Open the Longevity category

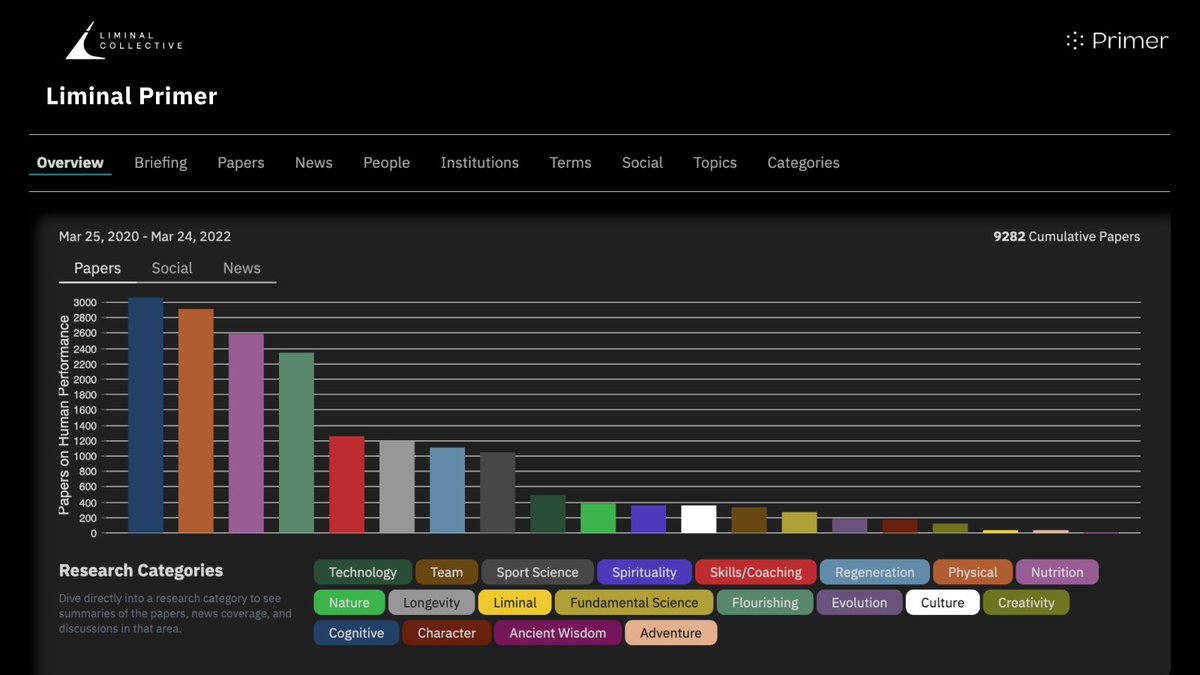(x=432, y=602)
